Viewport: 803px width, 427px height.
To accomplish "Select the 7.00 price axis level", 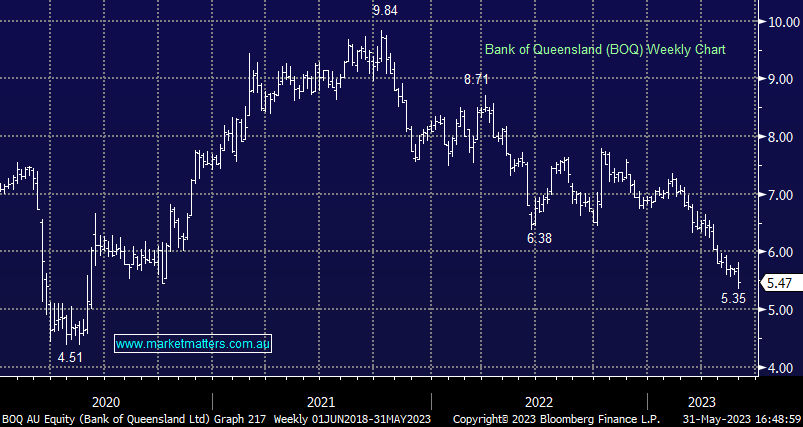I will point(779,195).
